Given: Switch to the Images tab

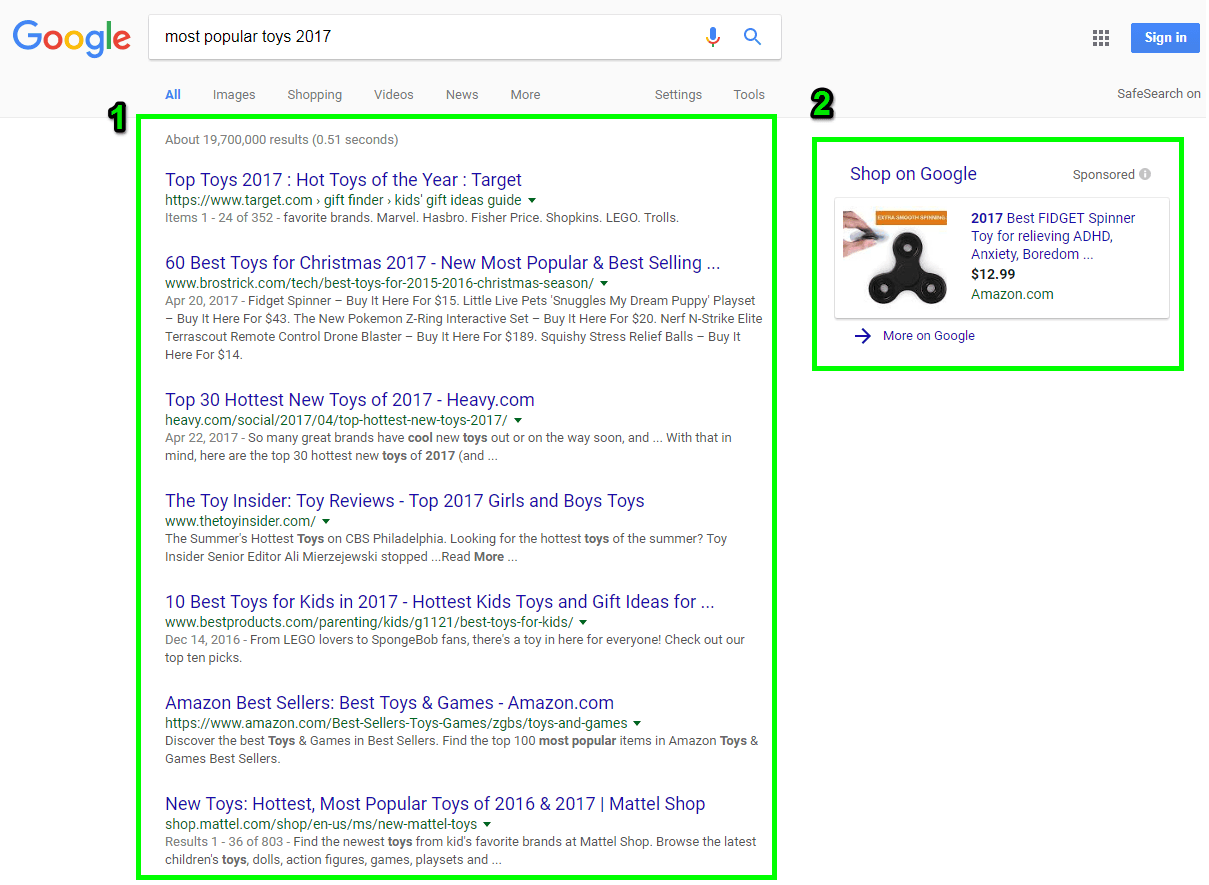Looking at the screenshot, I should point(233,94).
